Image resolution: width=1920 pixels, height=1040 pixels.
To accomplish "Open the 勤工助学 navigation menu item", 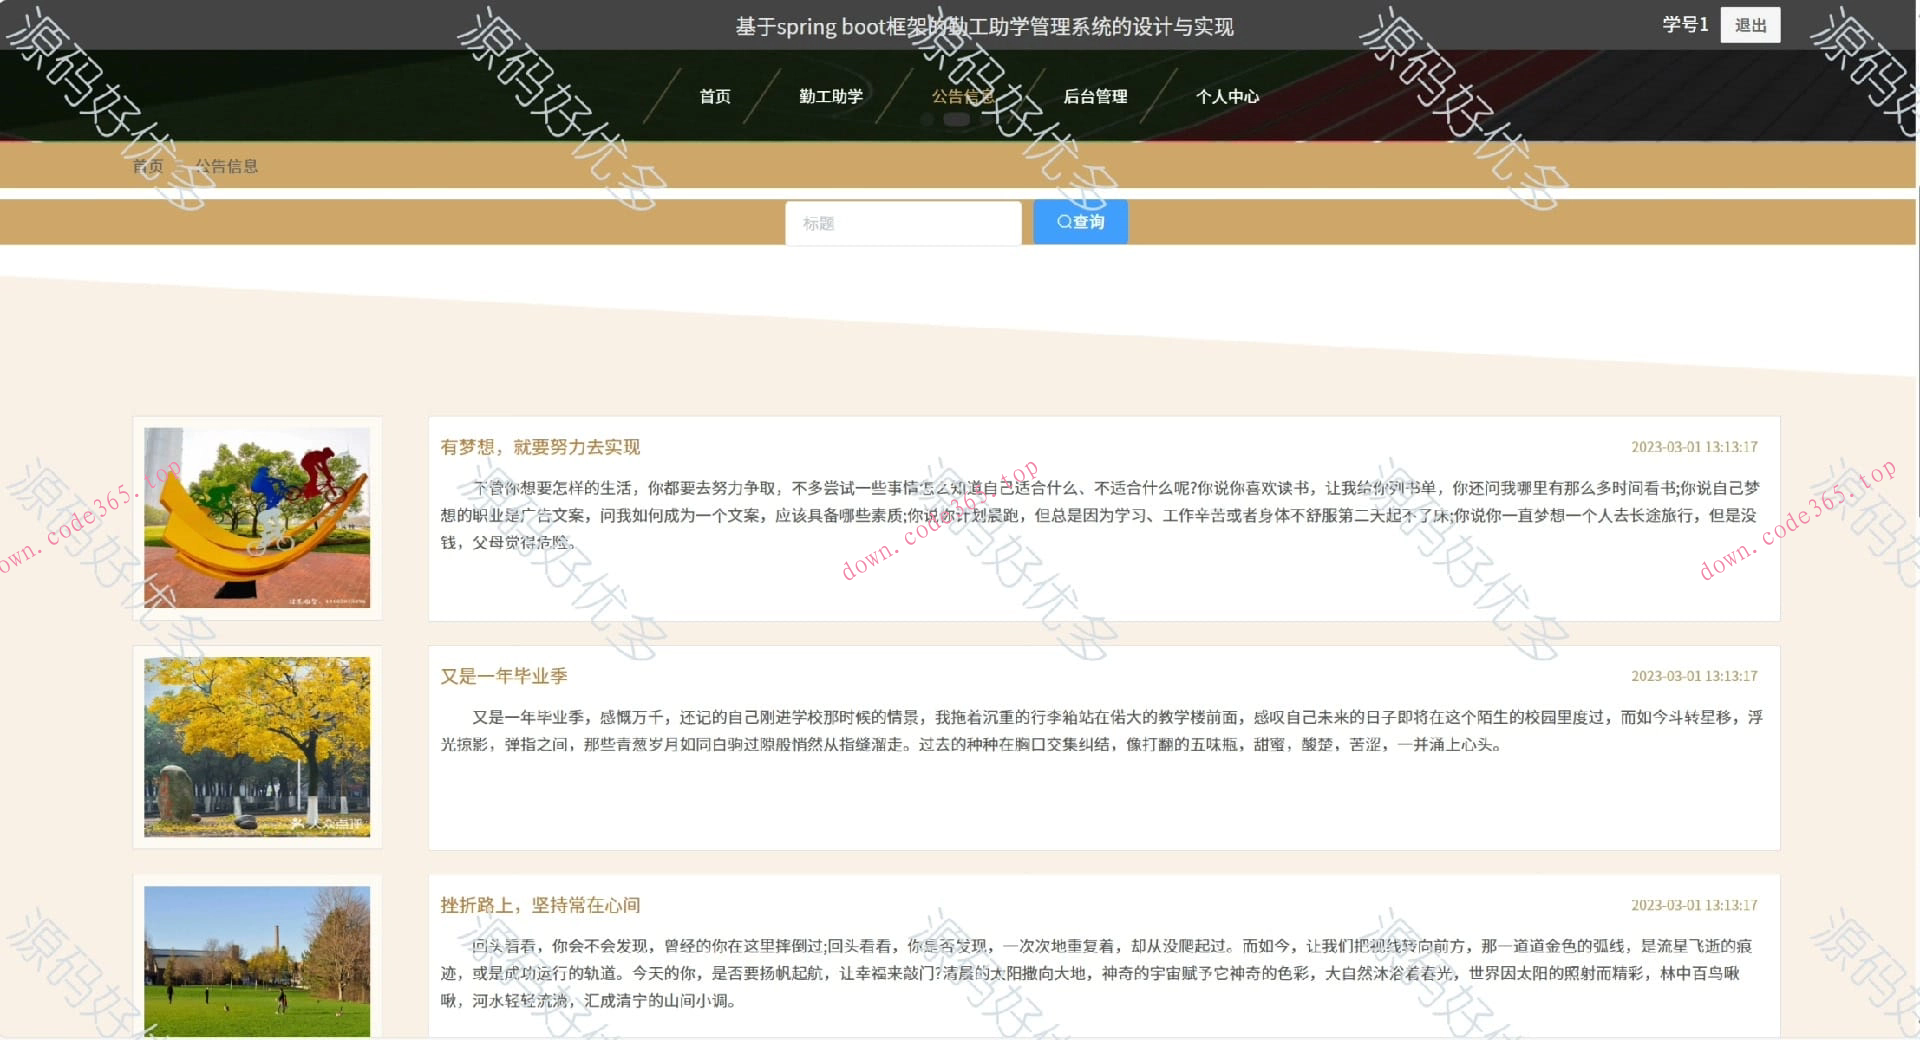I will click(832, 96).
